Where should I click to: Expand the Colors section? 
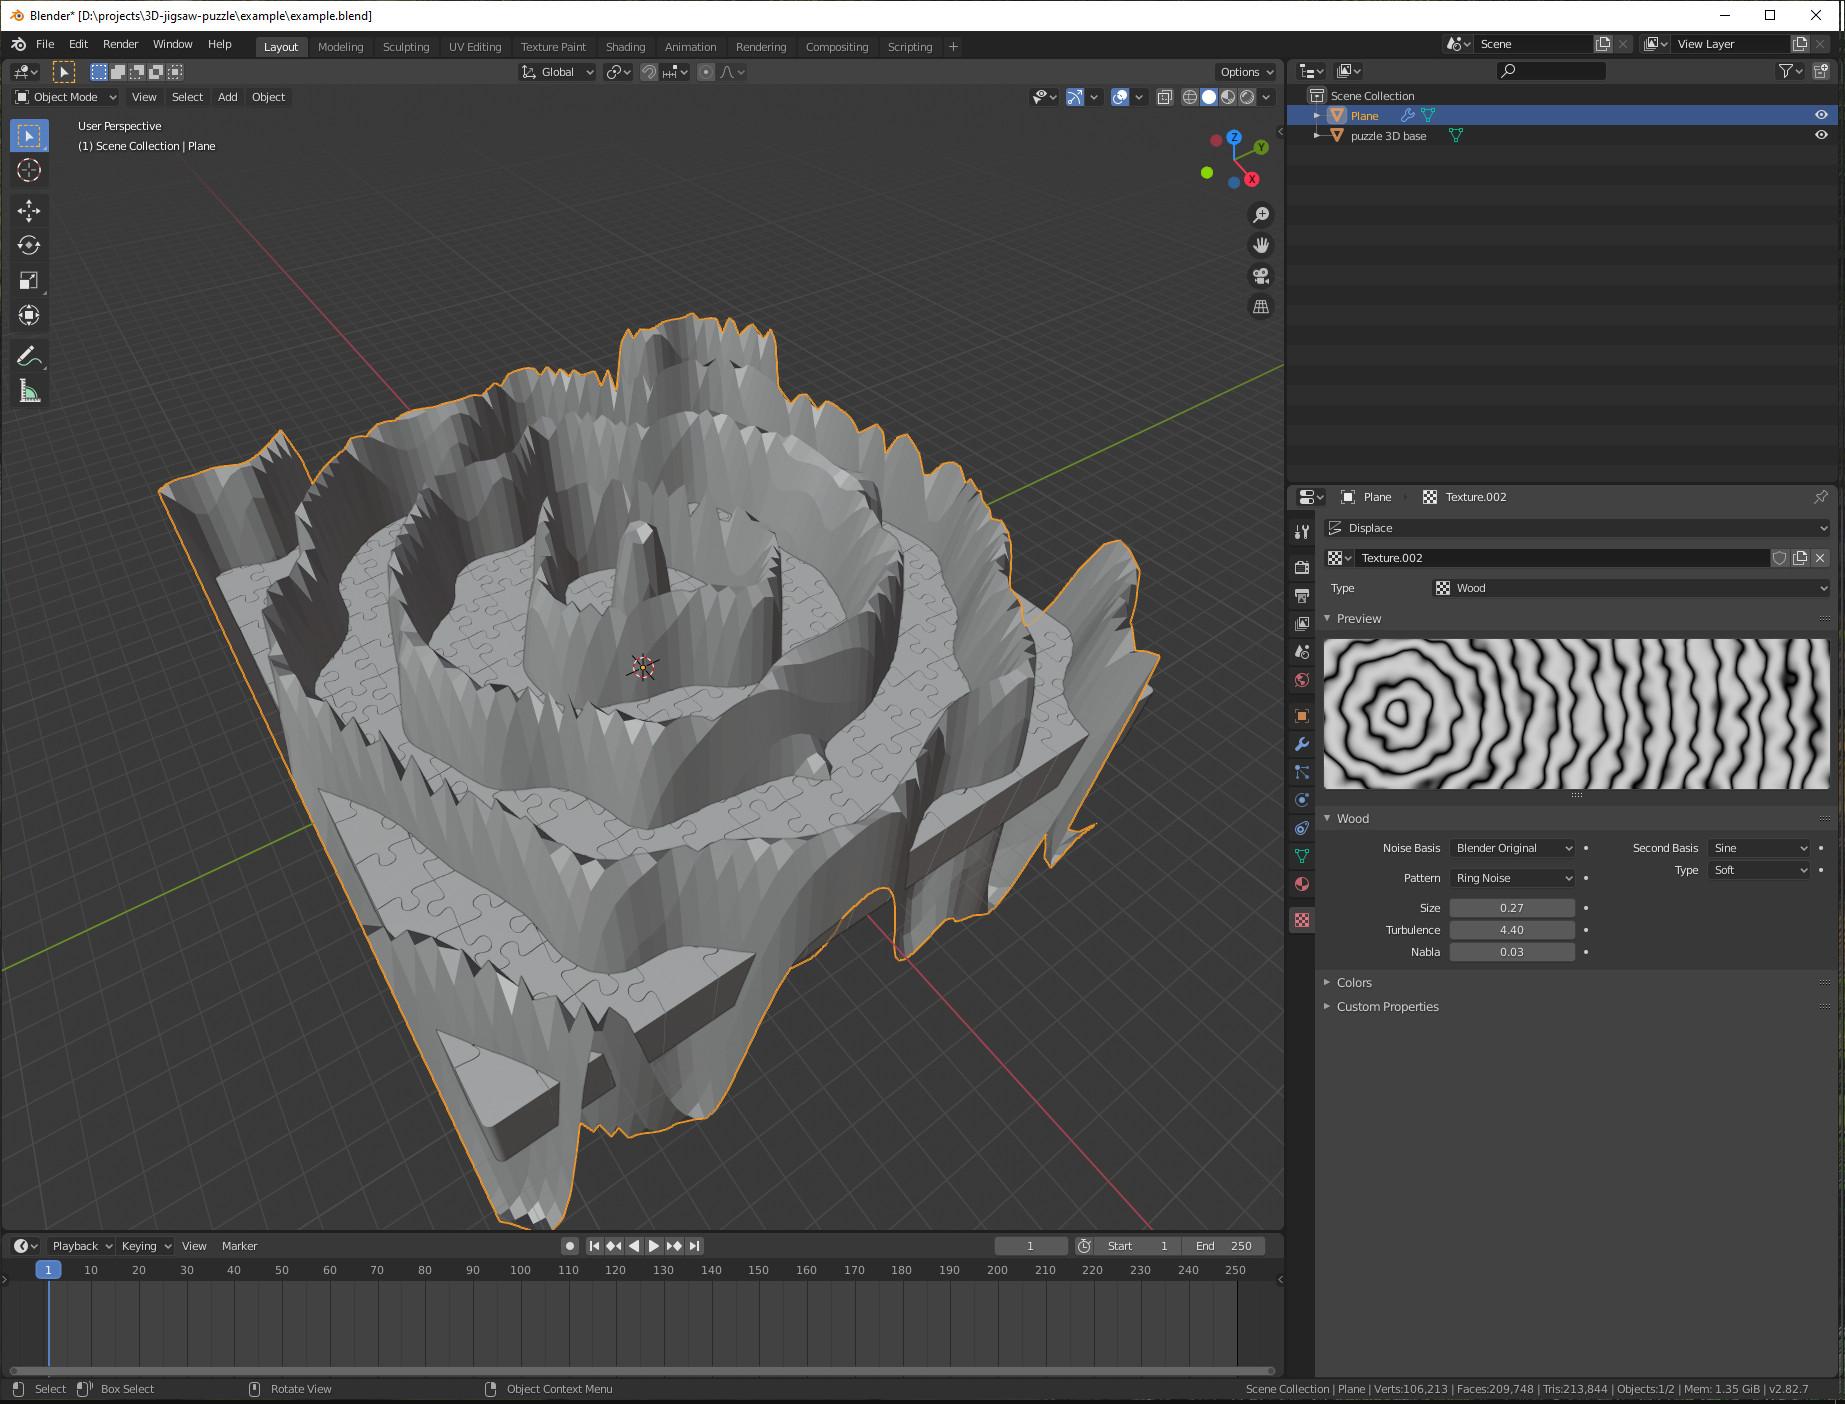coord(1354,982)
